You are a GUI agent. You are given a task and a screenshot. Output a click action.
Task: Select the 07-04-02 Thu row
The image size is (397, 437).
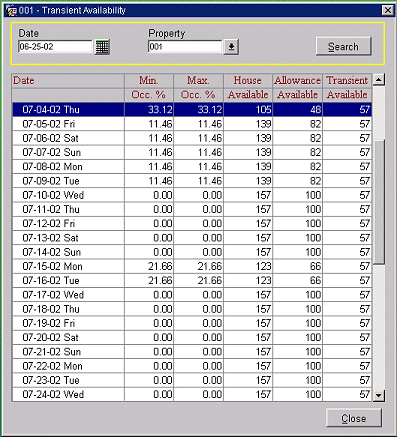(192, 110)
